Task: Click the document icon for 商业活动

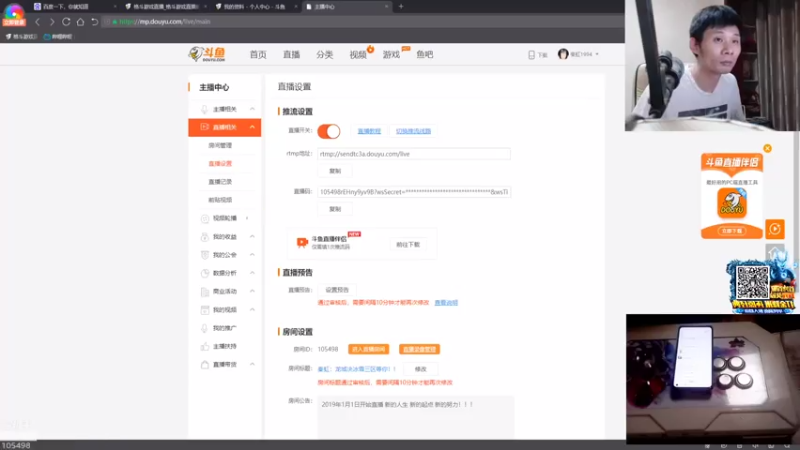Action: [x=205, y=291]
